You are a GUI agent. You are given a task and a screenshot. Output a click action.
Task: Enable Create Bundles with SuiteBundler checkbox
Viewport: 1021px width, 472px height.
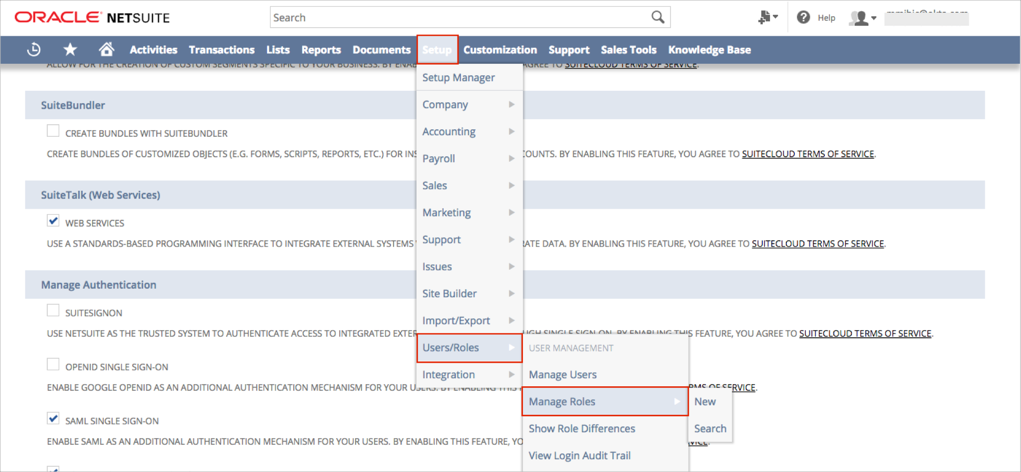[x=53, y=131]
